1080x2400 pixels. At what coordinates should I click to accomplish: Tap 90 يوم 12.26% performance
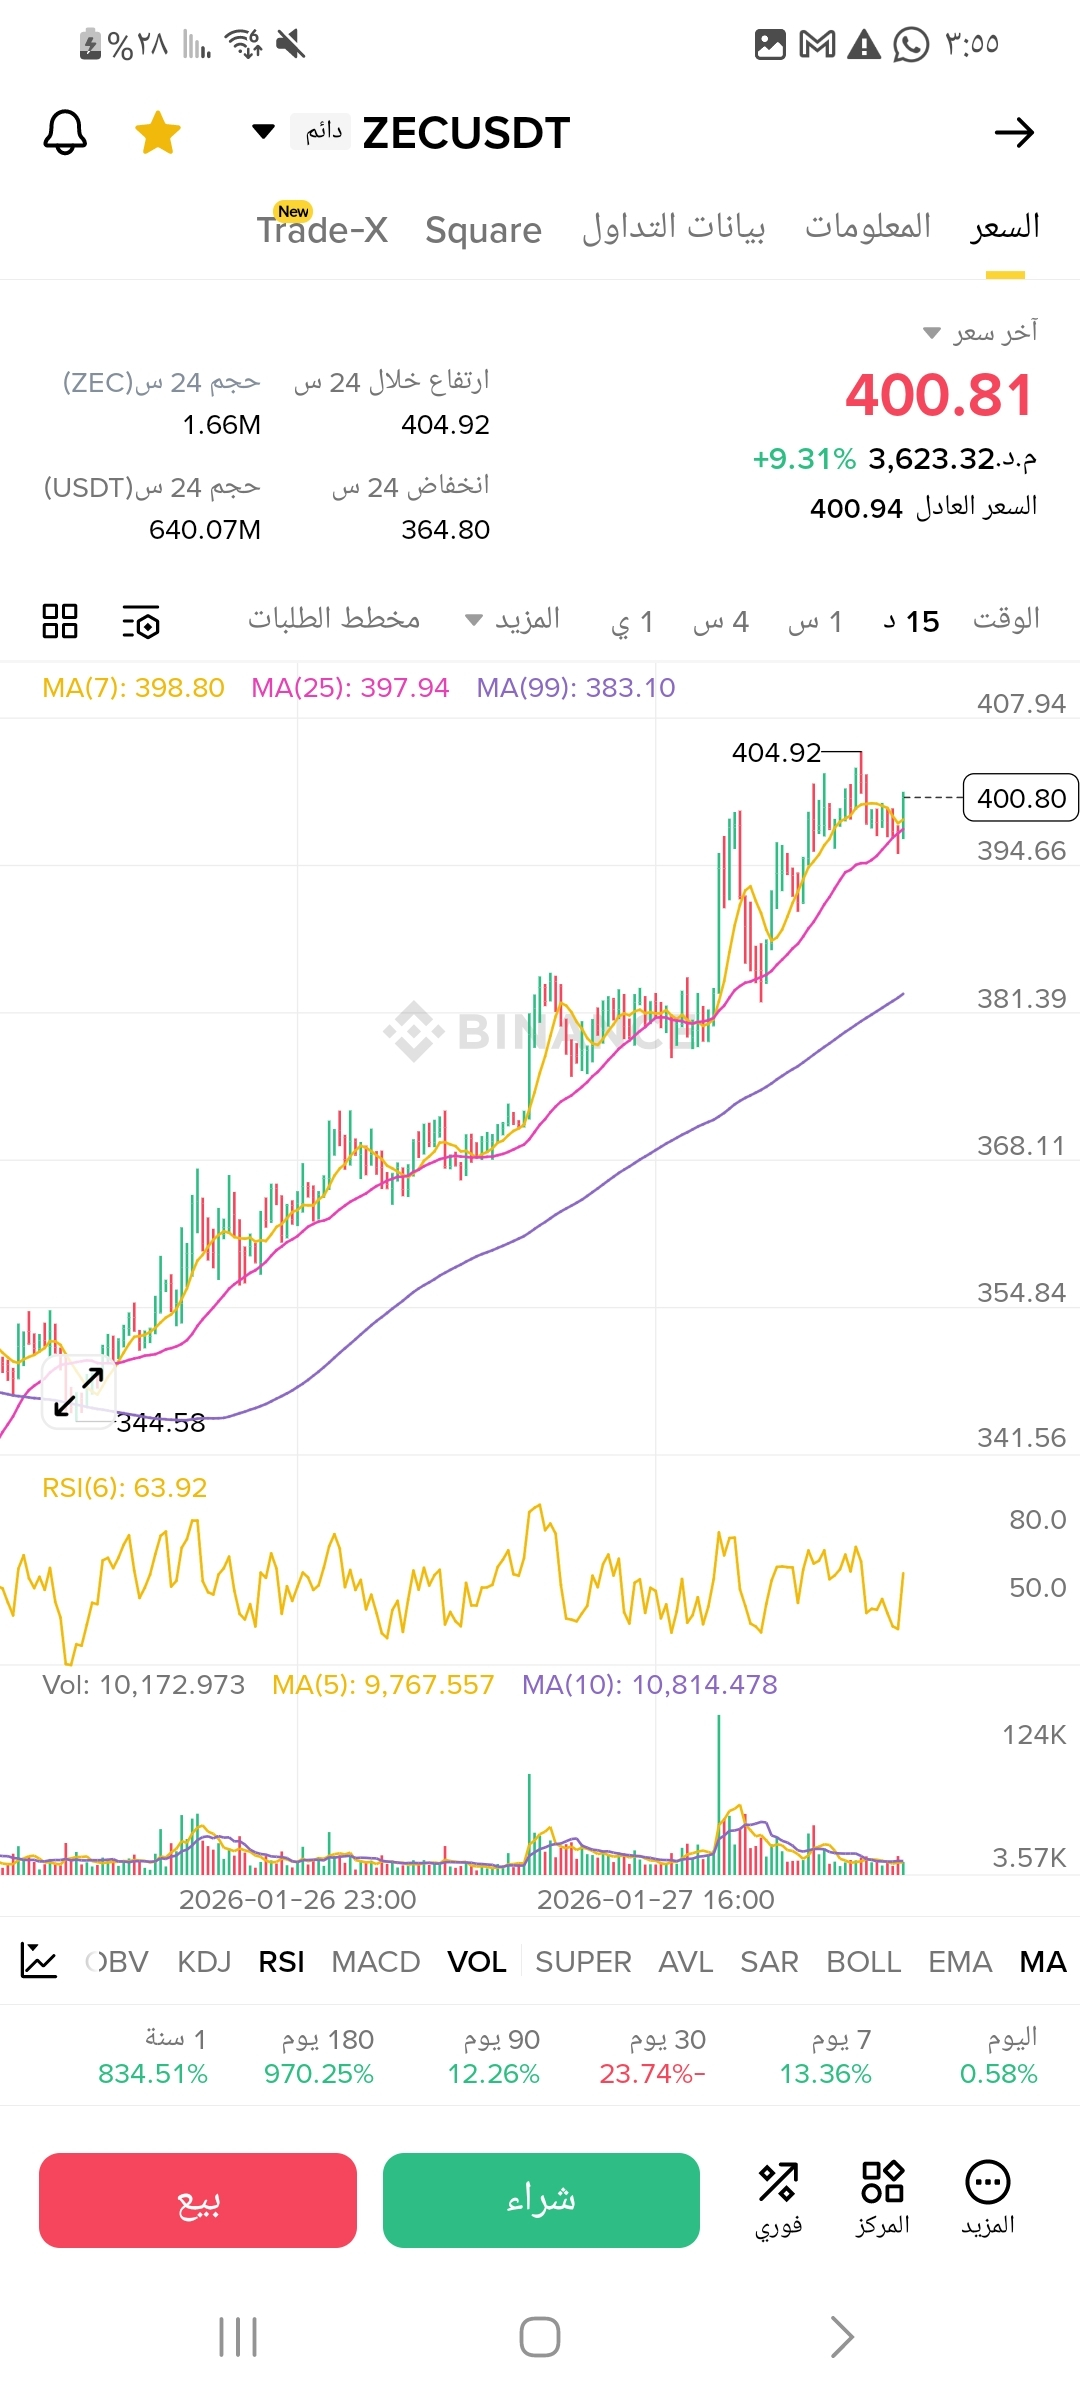pos(494,2056)
